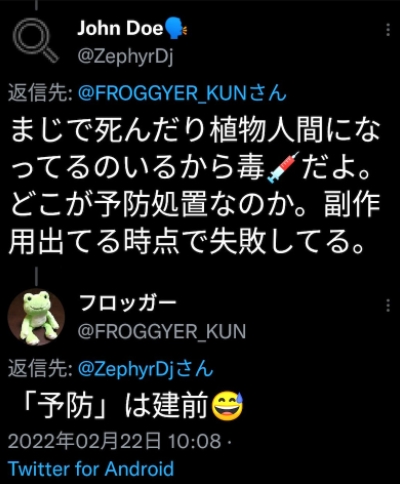Open the Twitter for Android source link
400x484 pixels.
(91, 469)
